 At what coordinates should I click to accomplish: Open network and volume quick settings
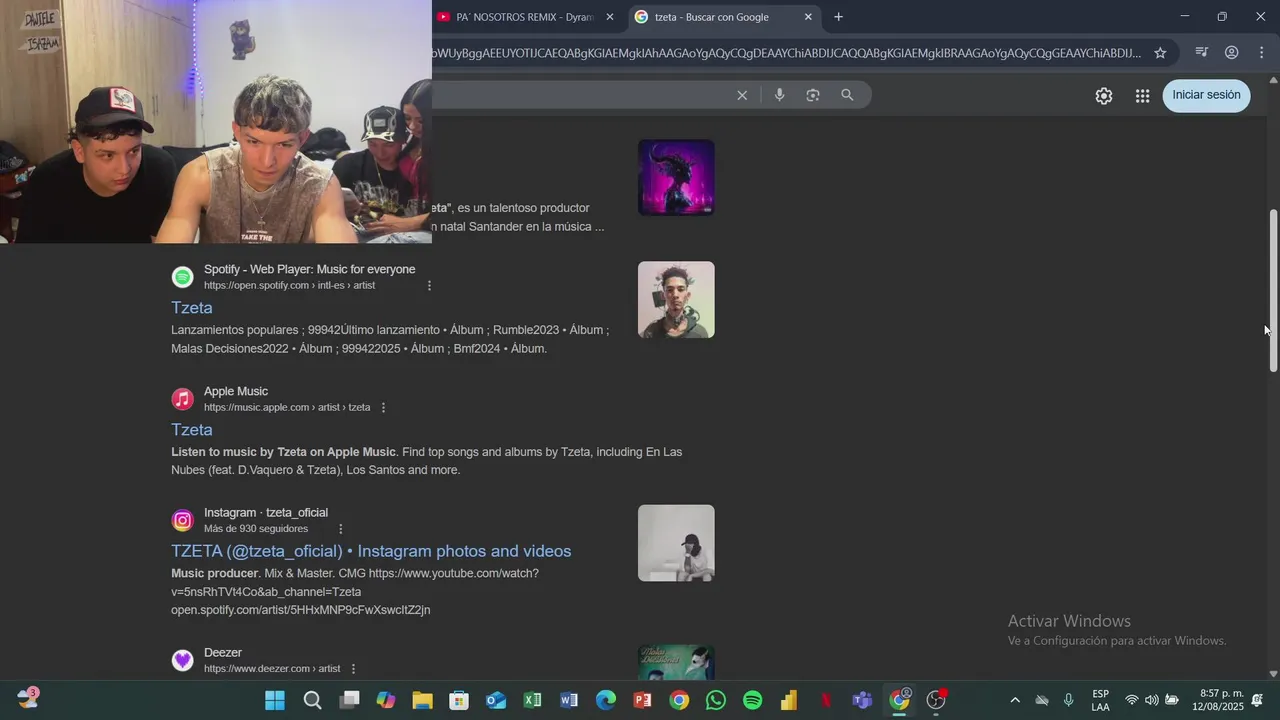click(1151, 700)
